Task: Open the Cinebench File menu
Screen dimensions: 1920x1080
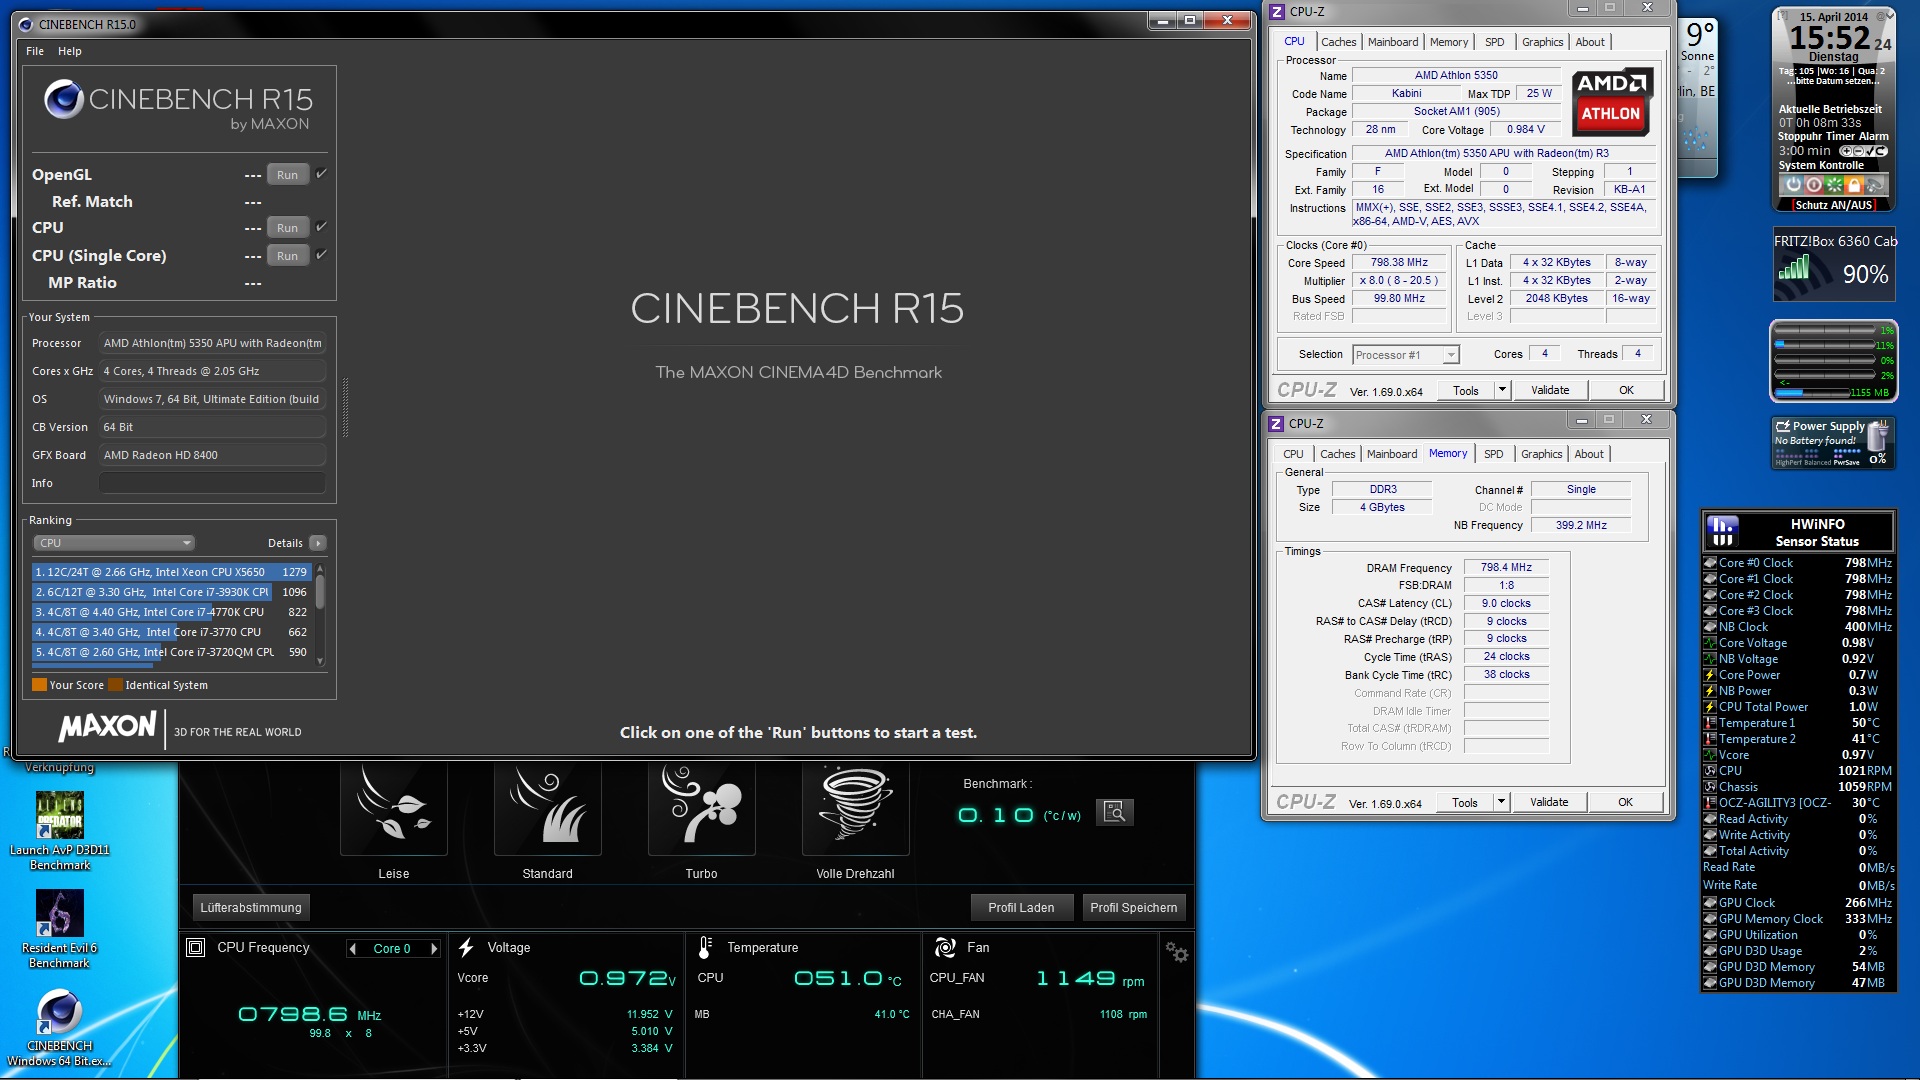Action: 35,51
